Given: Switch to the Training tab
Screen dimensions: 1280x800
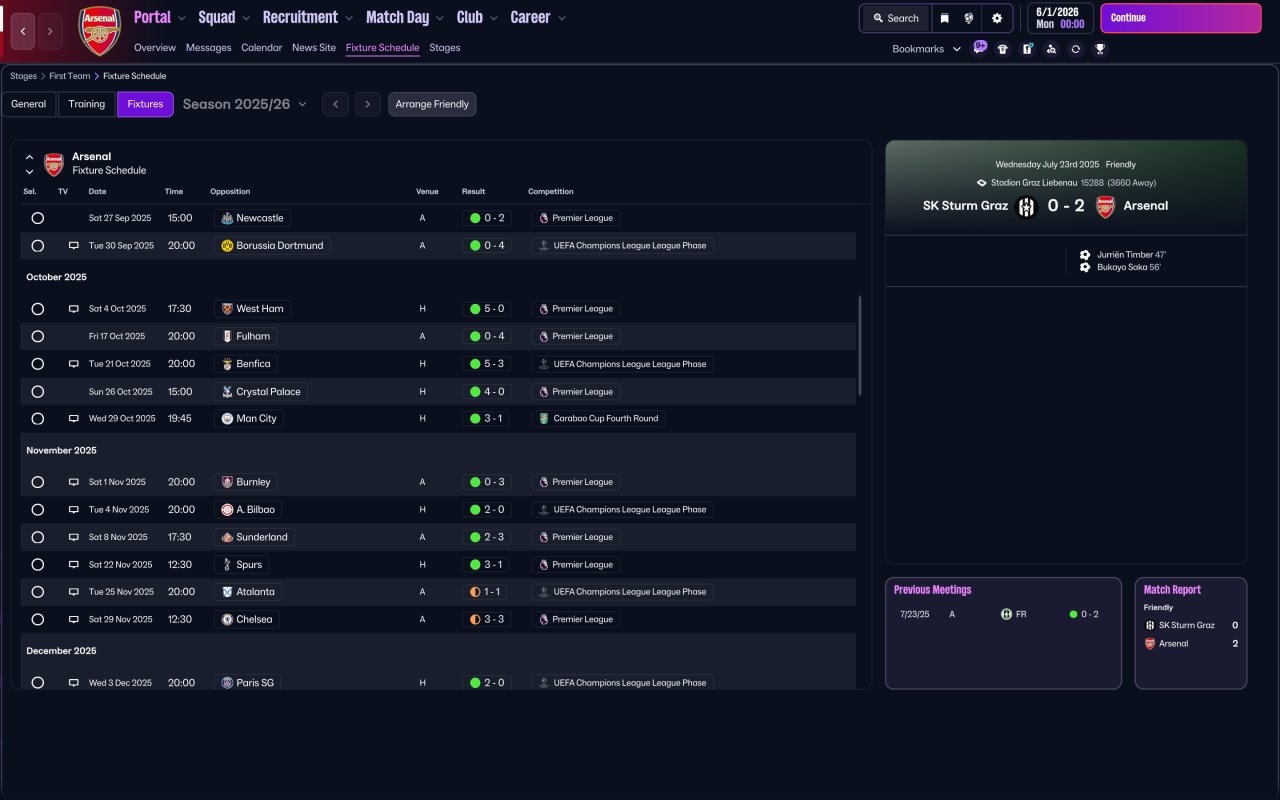Looking at the screenshot, I should pyautogui.click(x=87, y=104).
